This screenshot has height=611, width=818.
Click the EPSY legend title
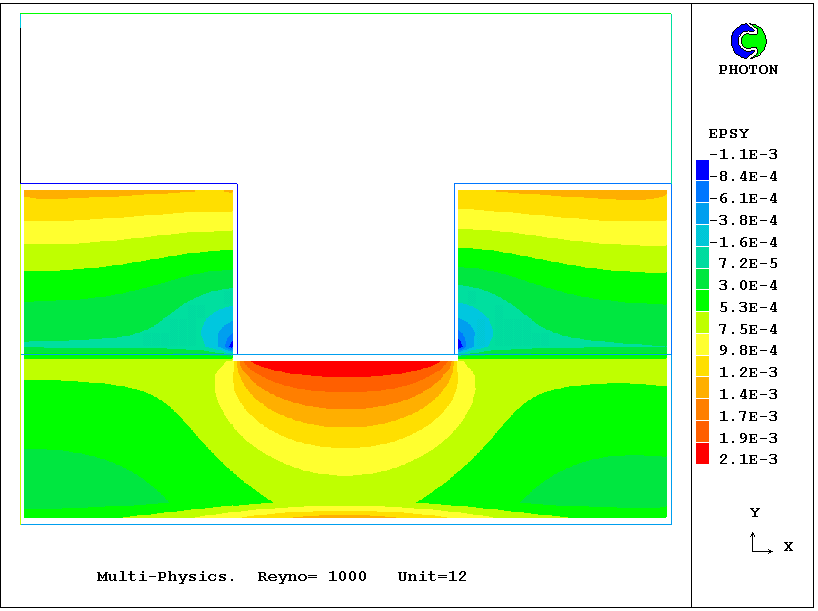(728, 134)
